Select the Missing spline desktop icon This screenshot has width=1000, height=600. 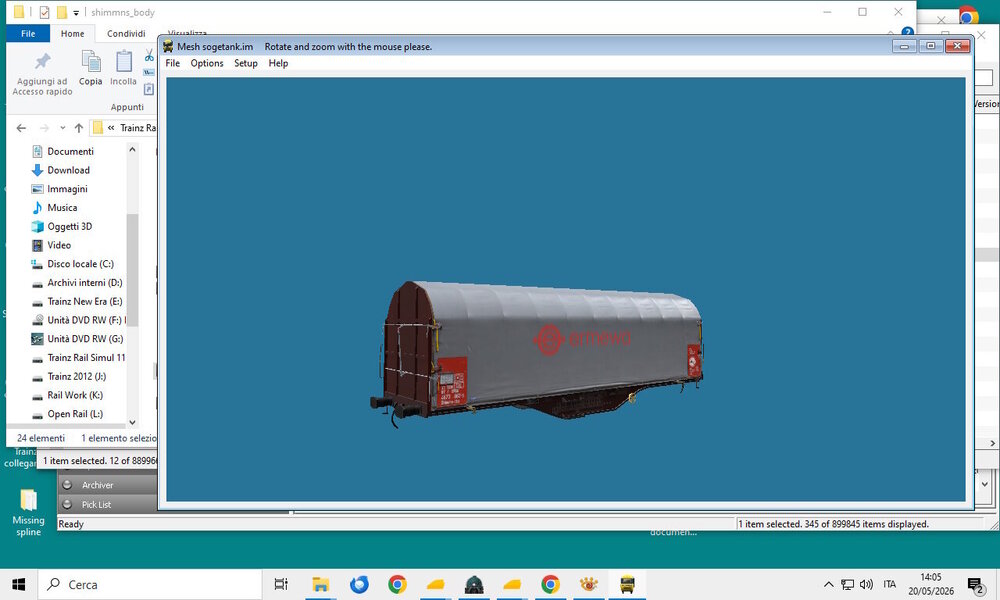(x=28, y=513)
